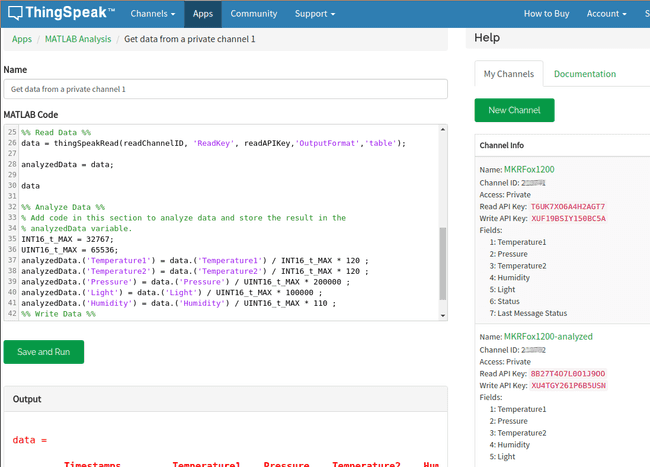Open the Apps menu item

point(203,14)
